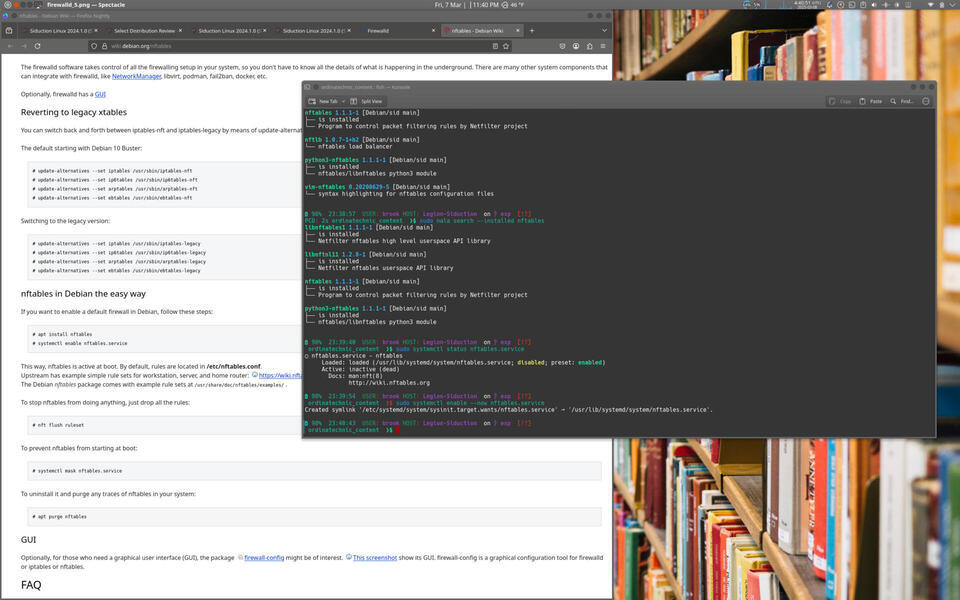
Task: Switch to the Firewalld tab
Action: pyautogui.click(x=398, y=31)
